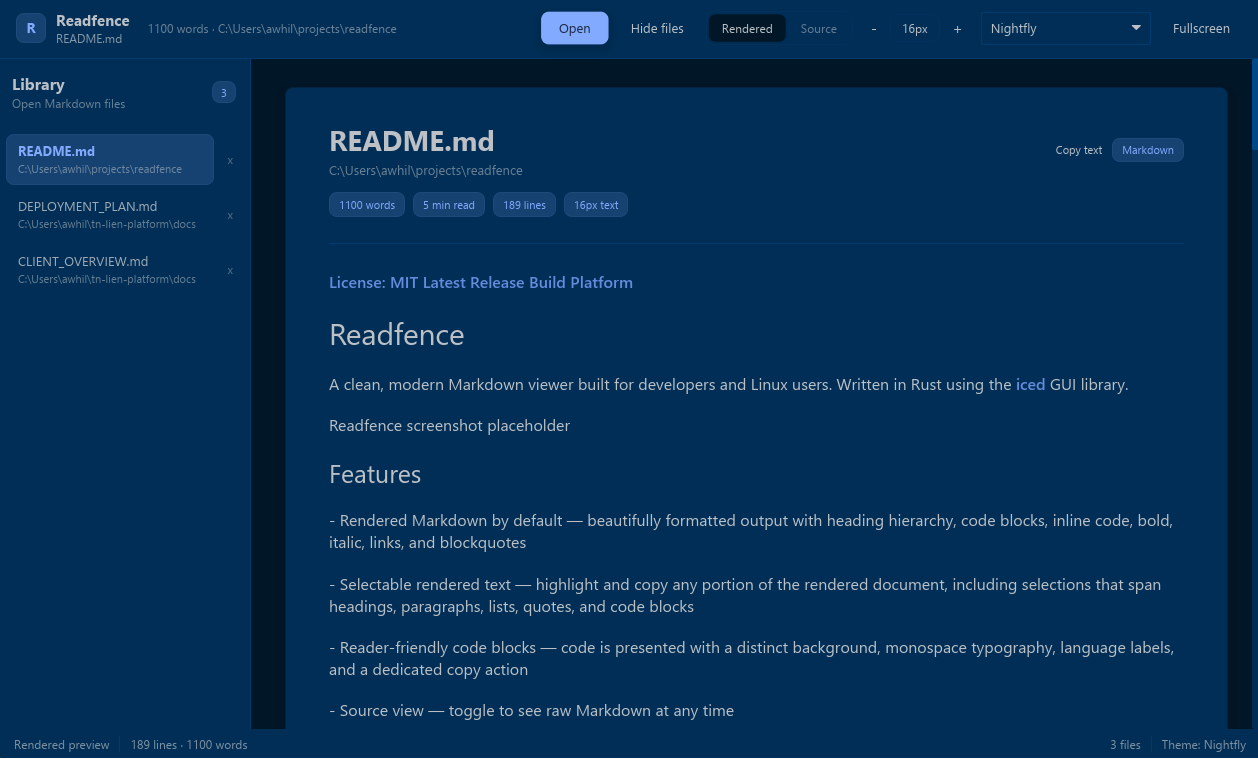
Task: Open the Nightfly theme dropdown
Action: pos(1066,29)
